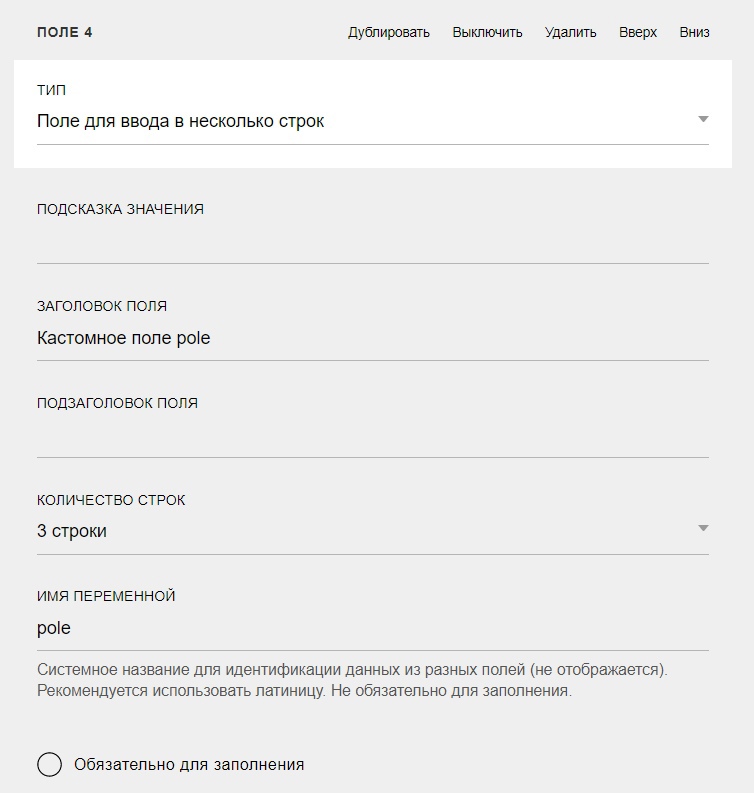
Task: Move the field up with Вверх
Action: point(638,32)
